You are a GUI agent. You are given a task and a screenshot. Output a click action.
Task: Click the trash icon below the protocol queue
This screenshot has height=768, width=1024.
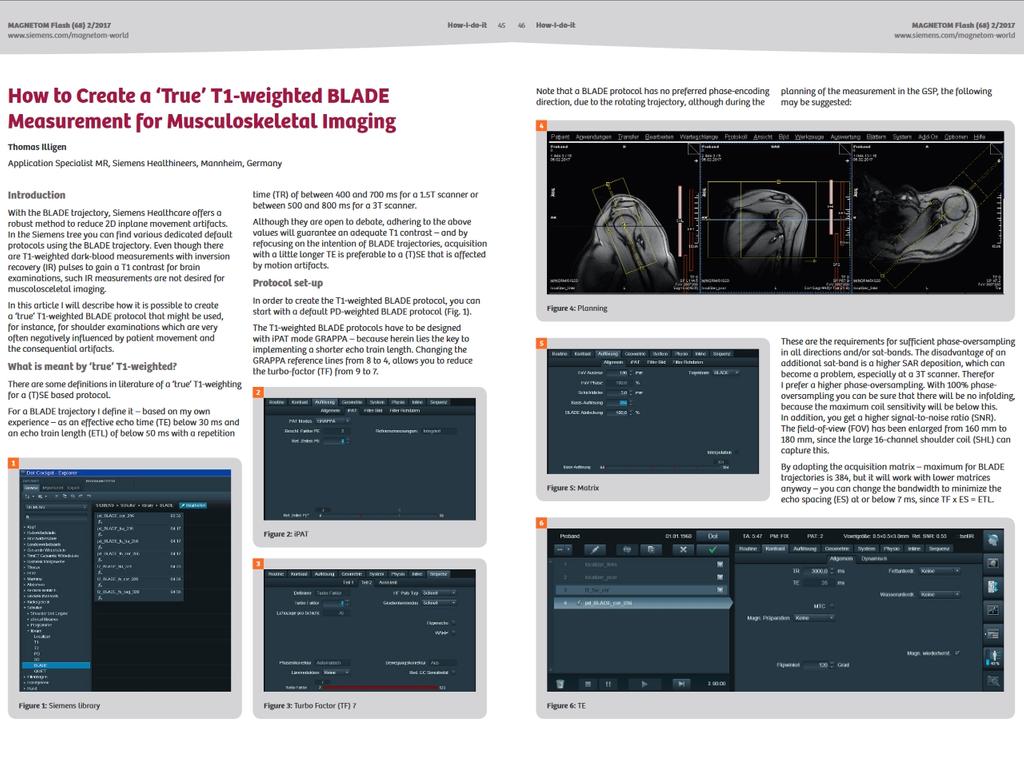(x=561, y=683)
